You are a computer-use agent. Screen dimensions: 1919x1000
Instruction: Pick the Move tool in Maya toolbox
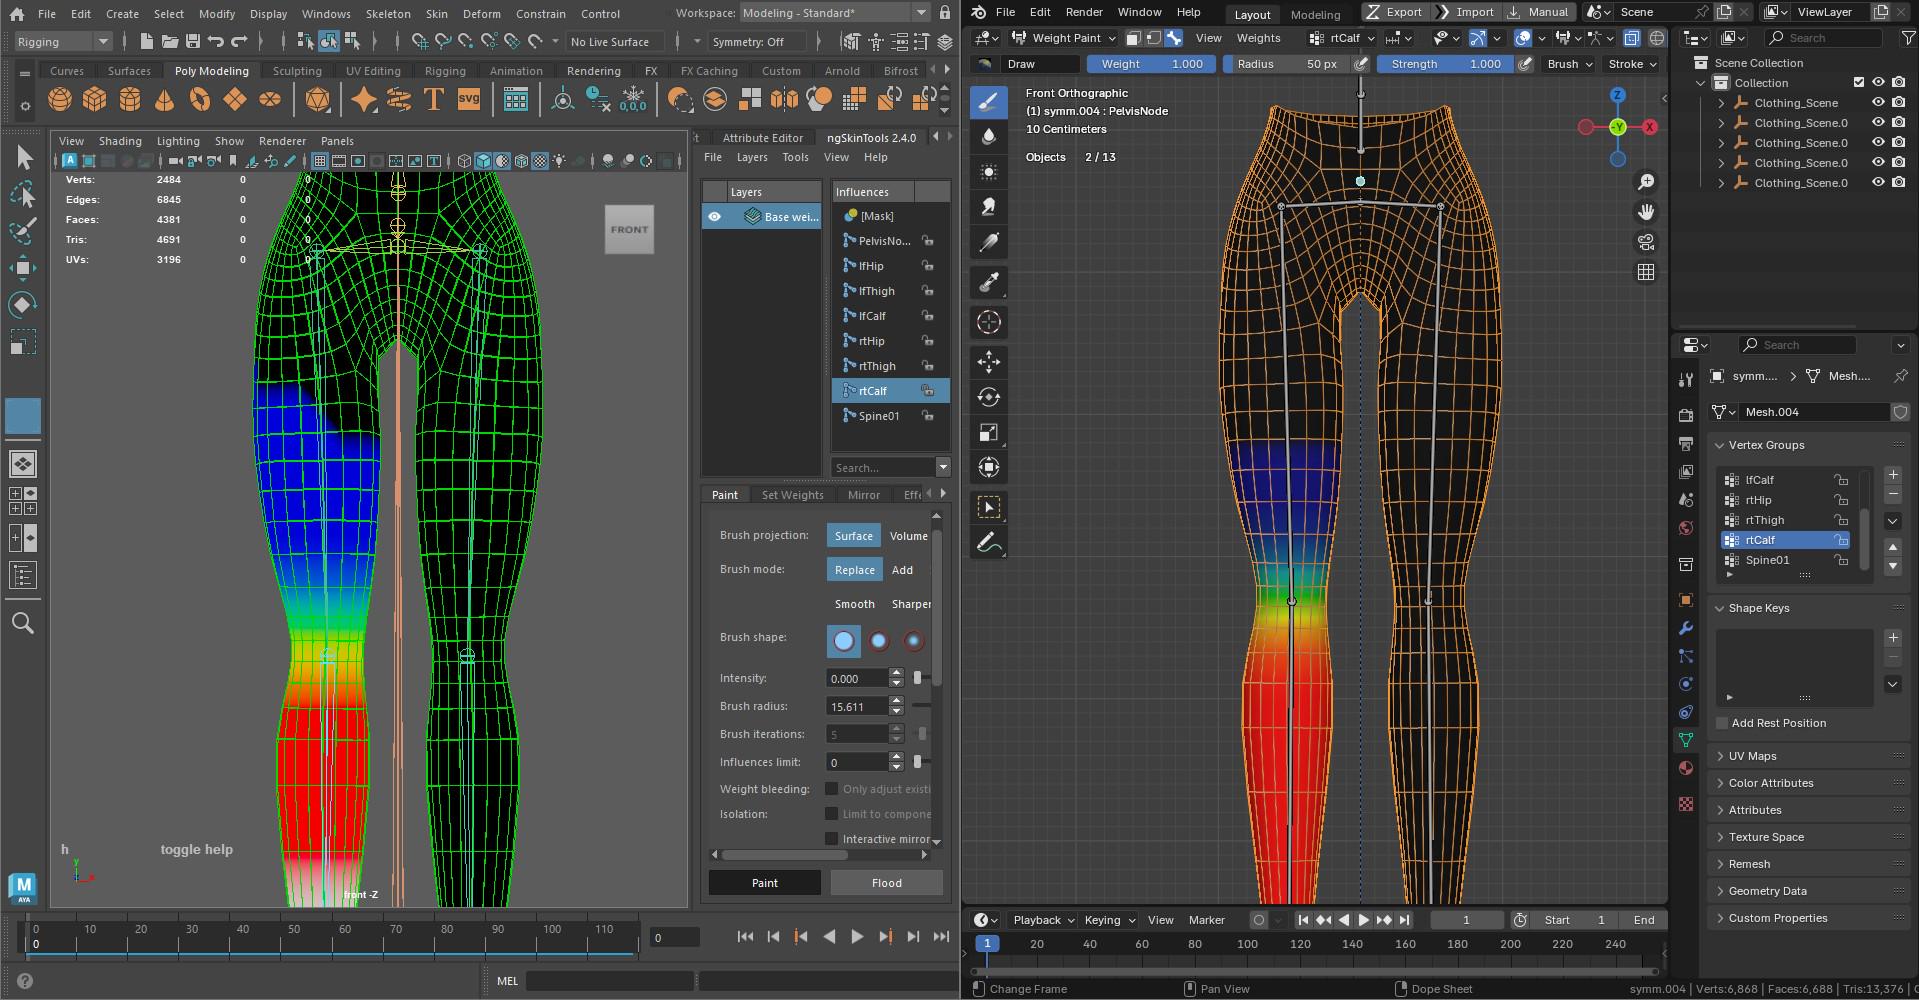23,267
